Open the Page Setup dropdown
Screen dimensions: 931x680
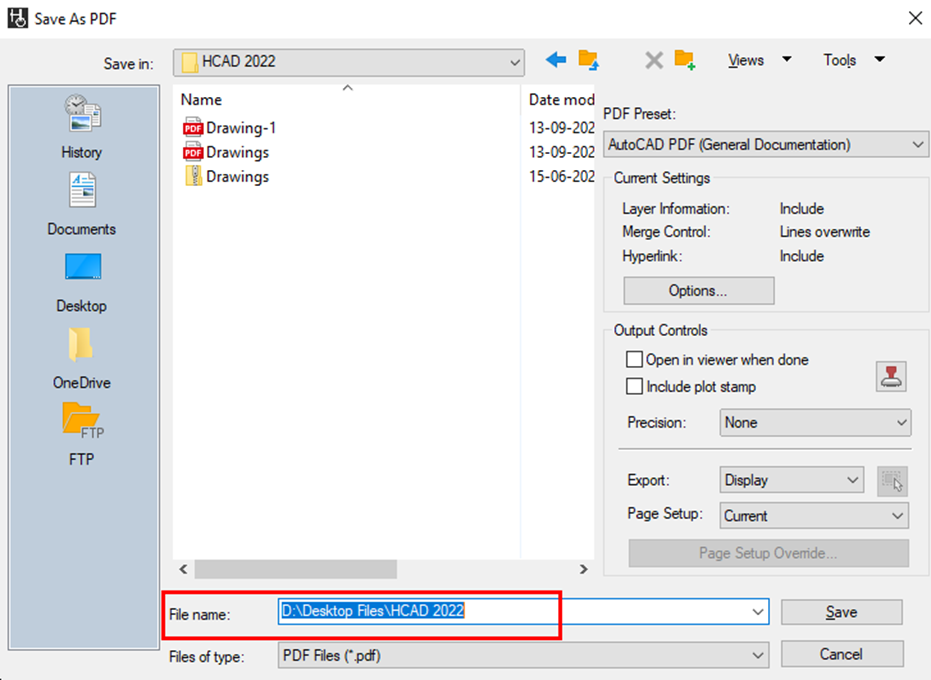click(x=814, y=515)
